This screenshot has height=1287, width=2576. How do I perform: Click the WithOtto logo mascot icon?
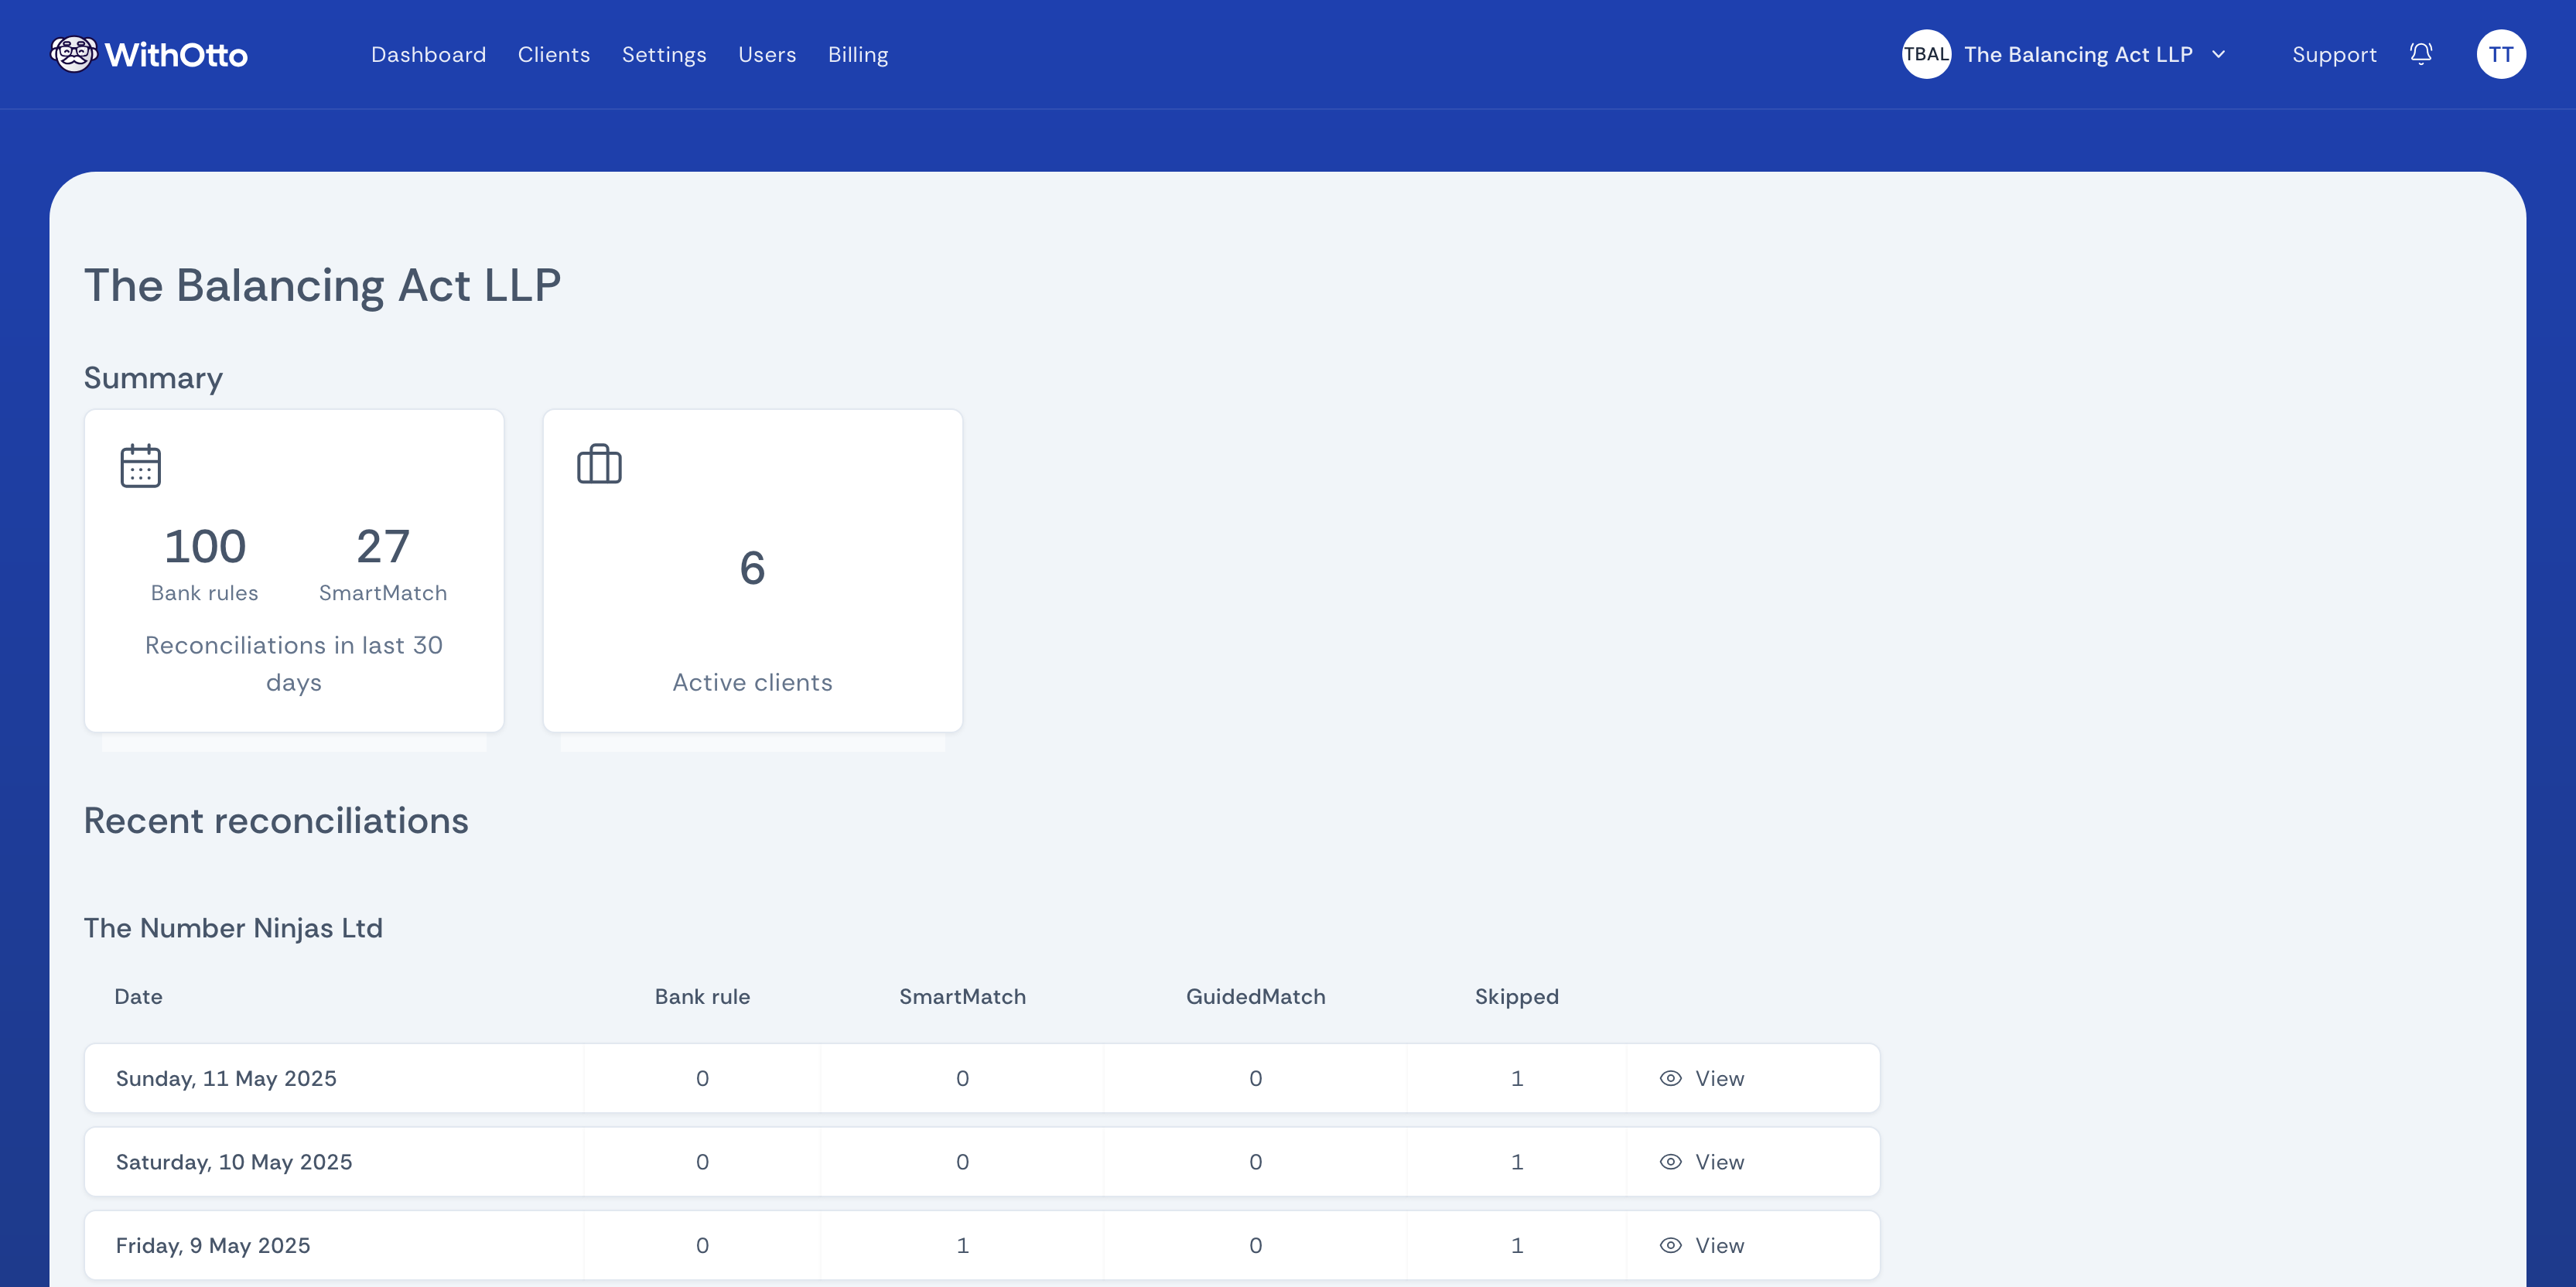click(x=74, y=54)
